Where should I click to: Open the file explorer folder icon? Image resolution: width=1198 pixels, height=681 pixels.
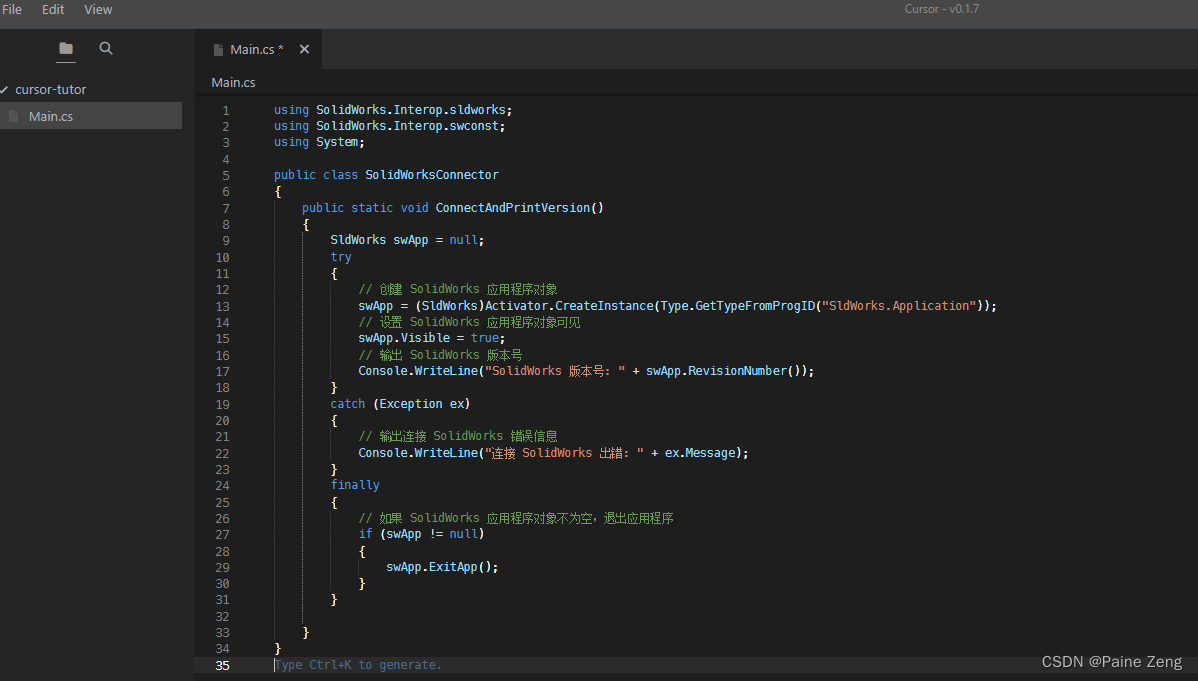[x=66, y=48]
